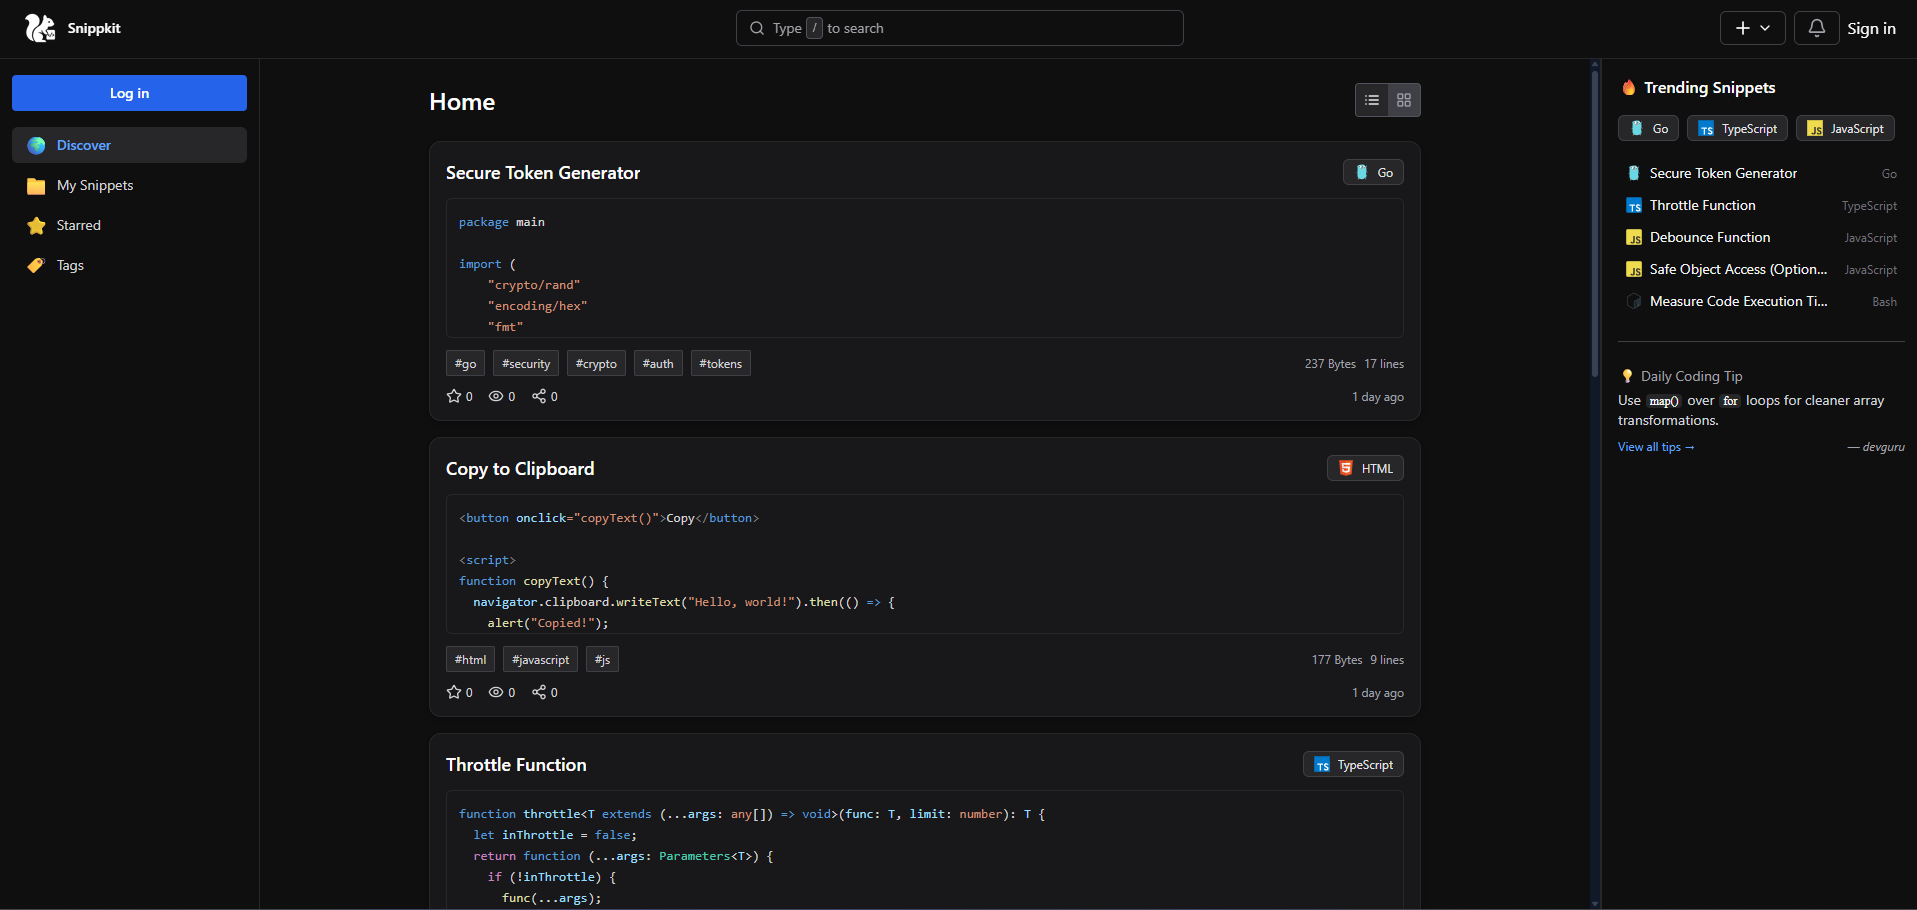1917x910 pixels.
Task: Click the Snippkit squirrel logo
Action: pyautogui.click(x=40, y=28)
